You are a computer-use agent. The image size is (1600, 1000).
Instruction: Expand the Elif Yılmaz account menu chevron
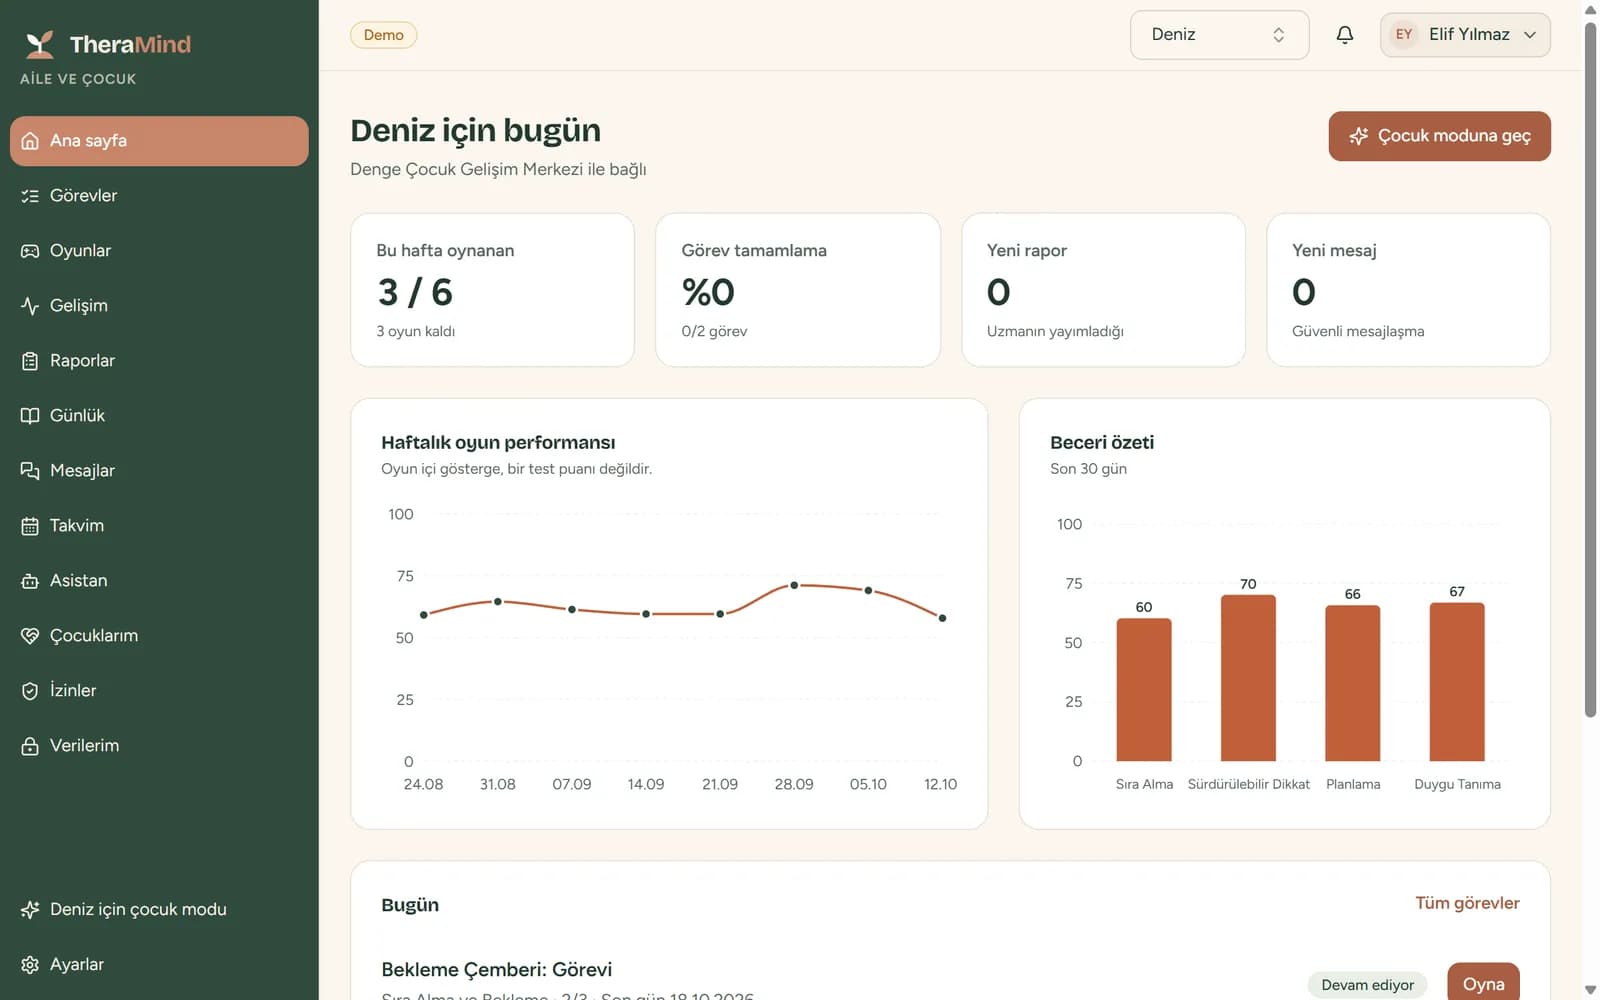pos(1530,35)
